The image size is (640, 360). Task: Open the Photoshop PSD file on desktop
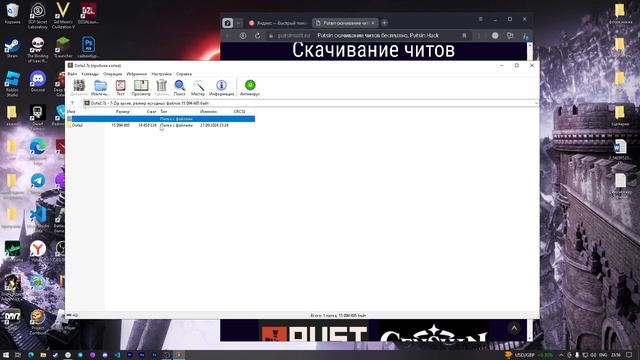(x=88, y=47)
